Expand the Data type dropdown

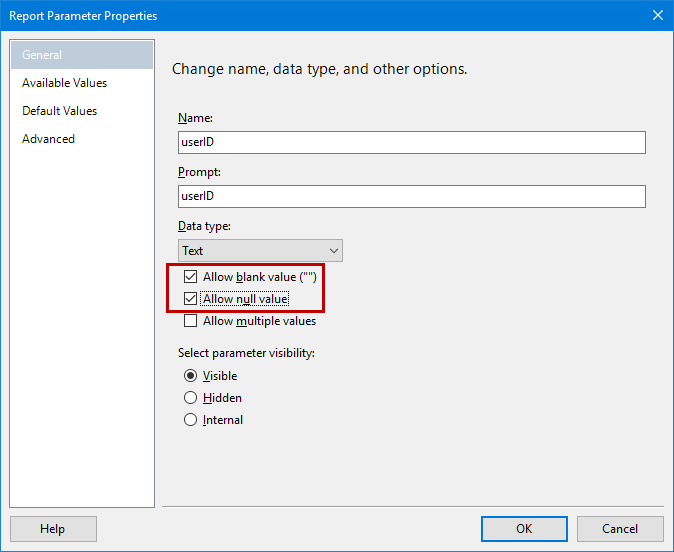(x=260, y=250)
